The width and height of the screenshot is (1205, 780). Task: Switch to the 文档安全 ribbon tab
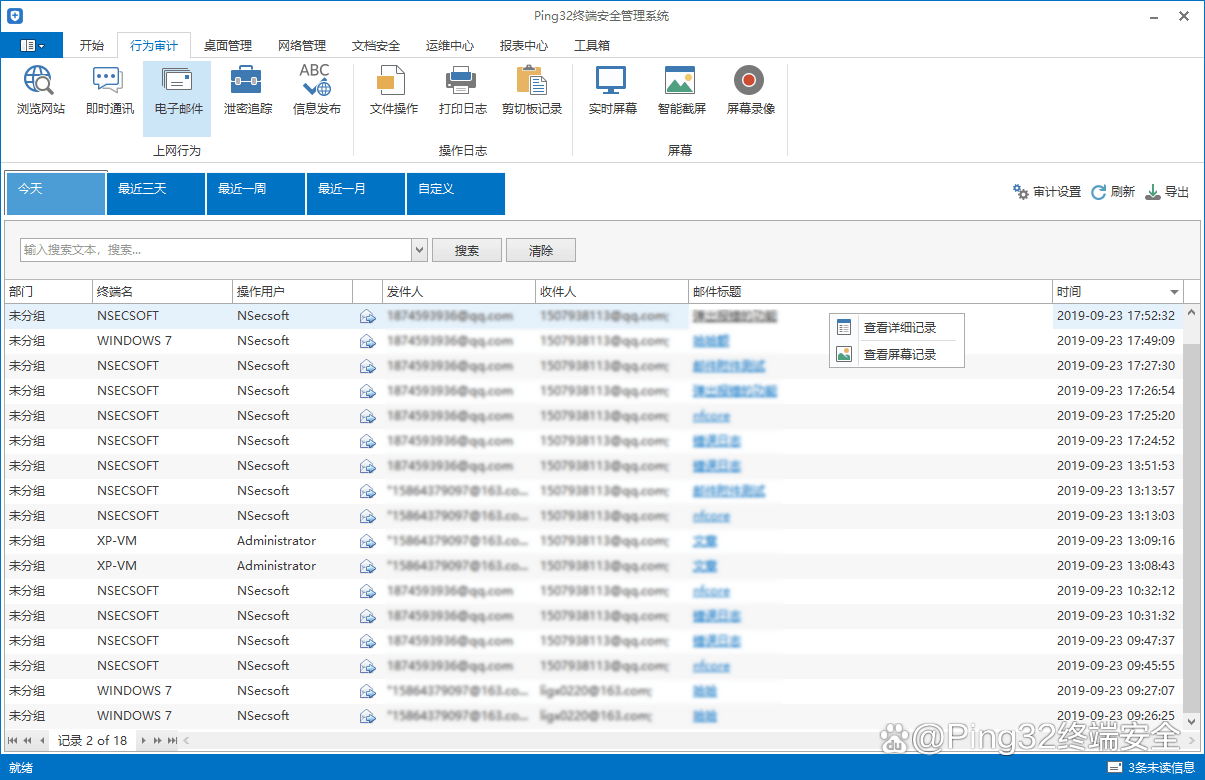coord(376,45)
